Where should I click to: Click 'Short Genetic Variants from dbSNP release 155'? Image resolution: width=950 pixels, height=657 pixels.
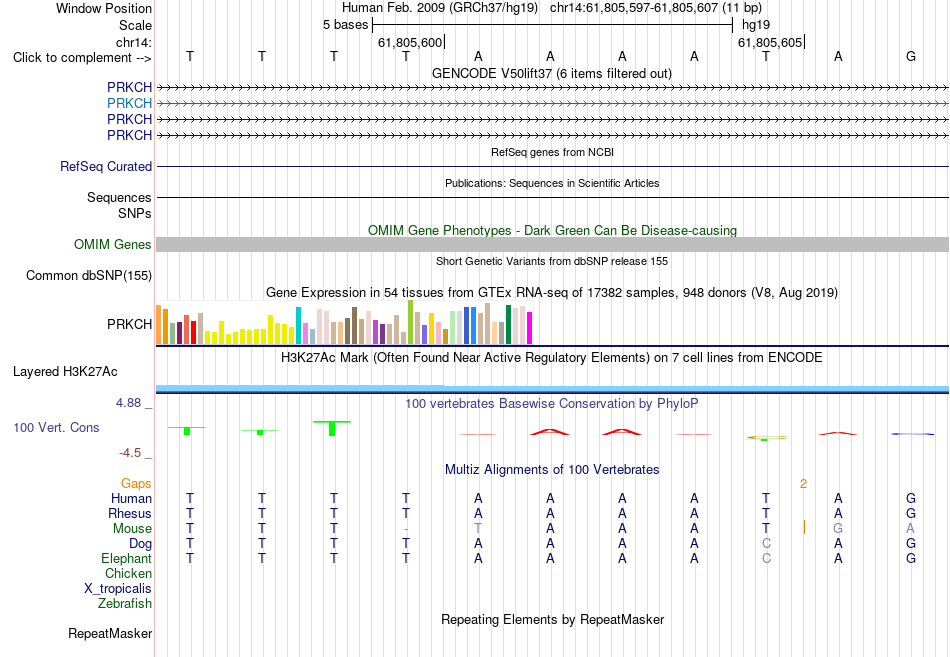click(x=552, y=261)
